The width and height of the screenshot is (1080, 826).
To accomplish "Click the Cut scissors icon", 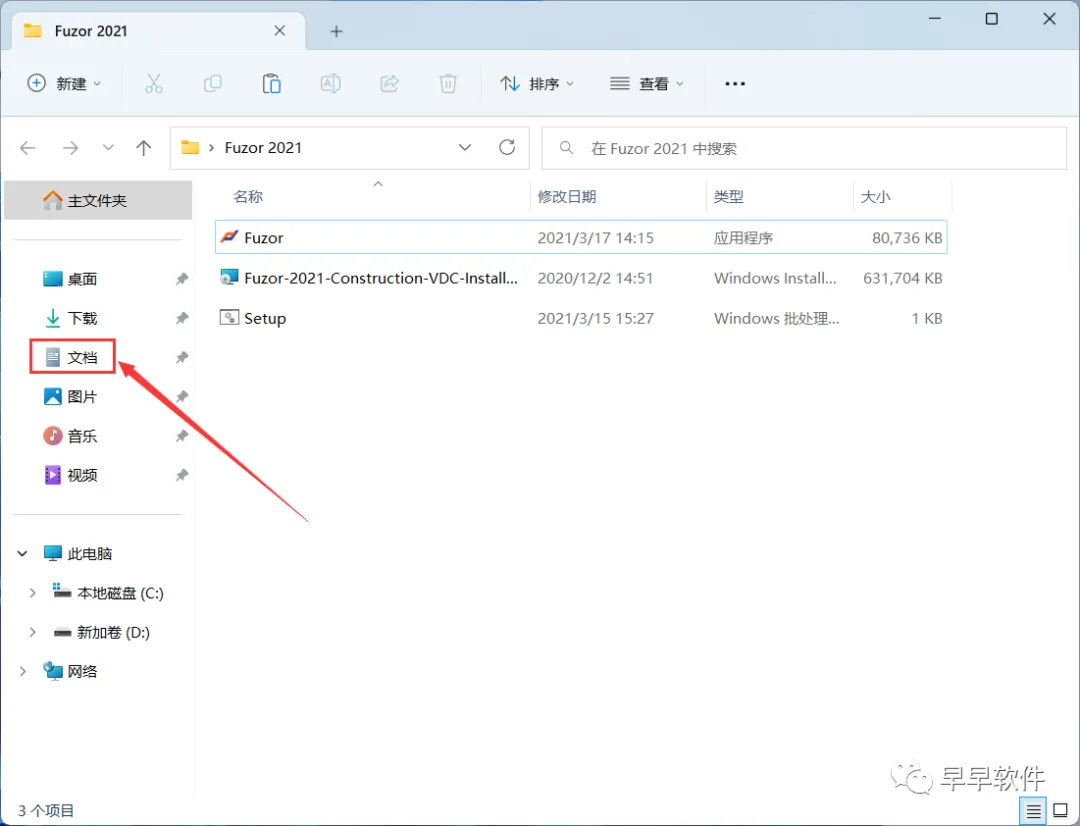I will coord(154,83).
